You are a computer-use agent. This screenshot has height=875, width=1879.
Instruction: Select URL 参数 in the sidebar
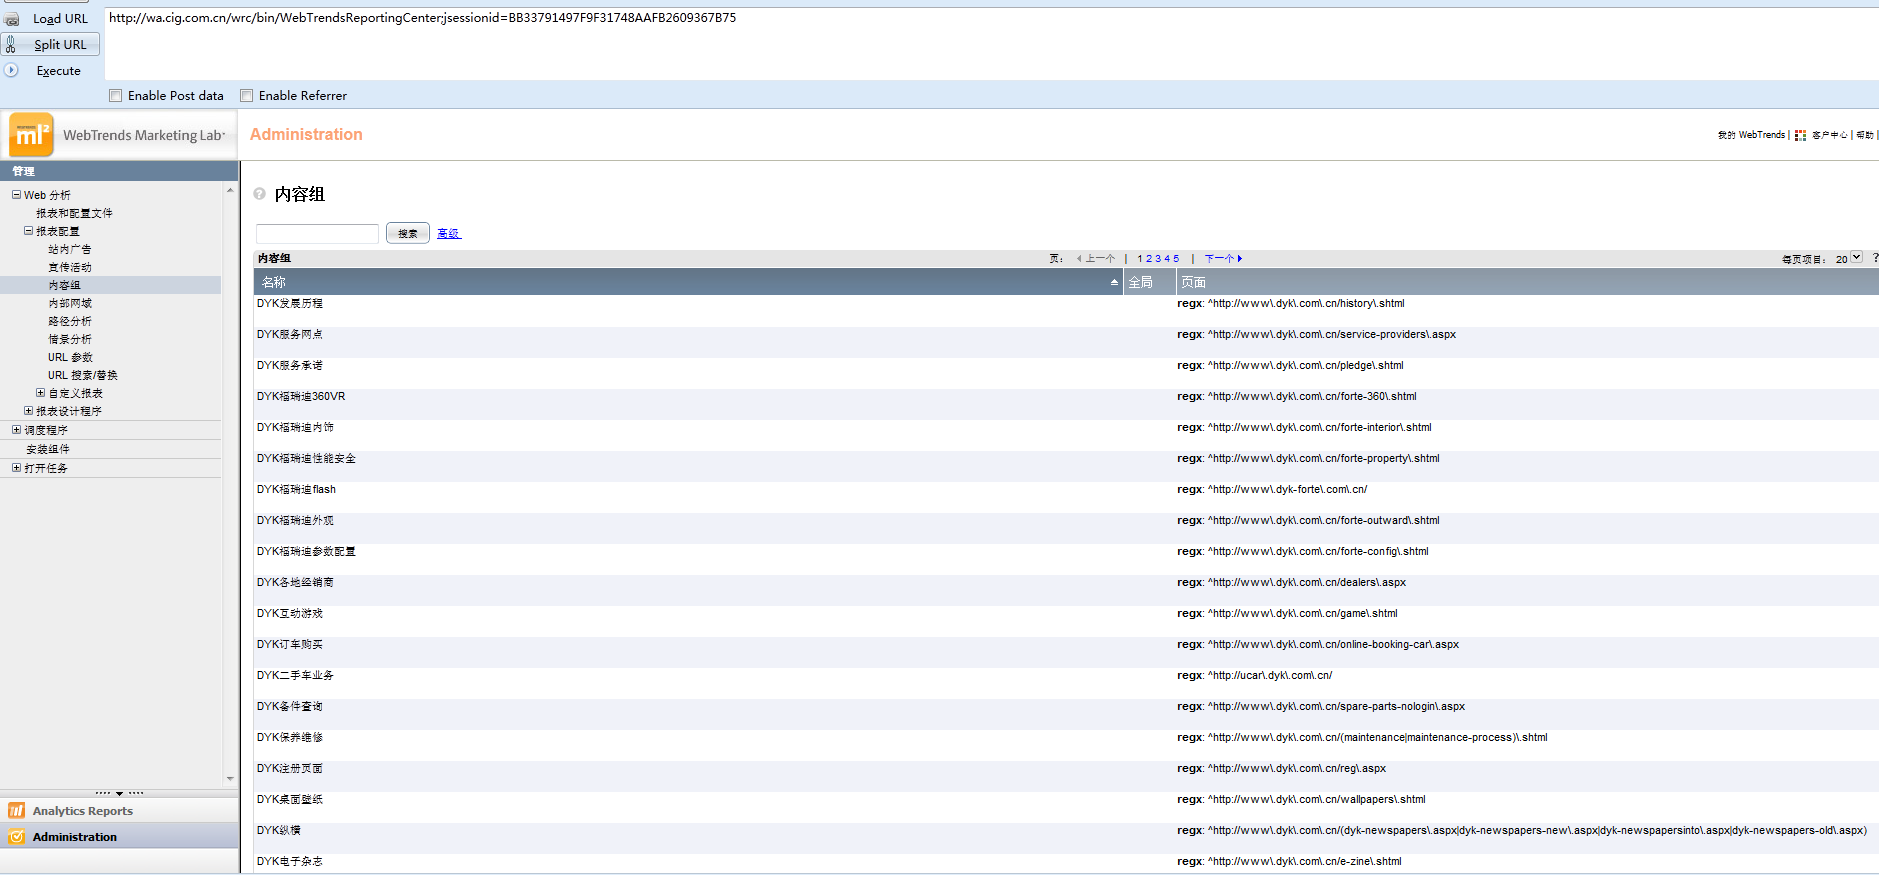pyautogui.click(x=70, y=357)
